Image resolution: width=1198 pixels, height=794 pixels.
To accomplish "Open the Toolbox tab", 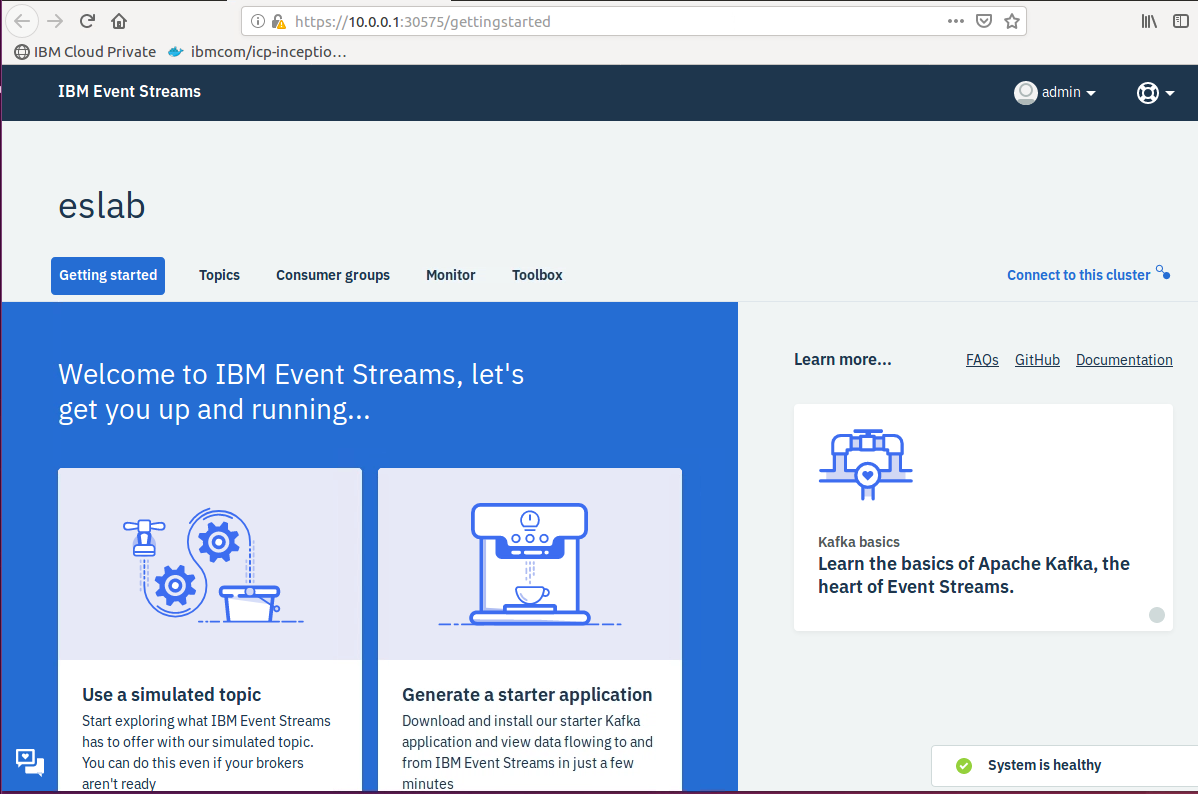I will coord(537,275).
